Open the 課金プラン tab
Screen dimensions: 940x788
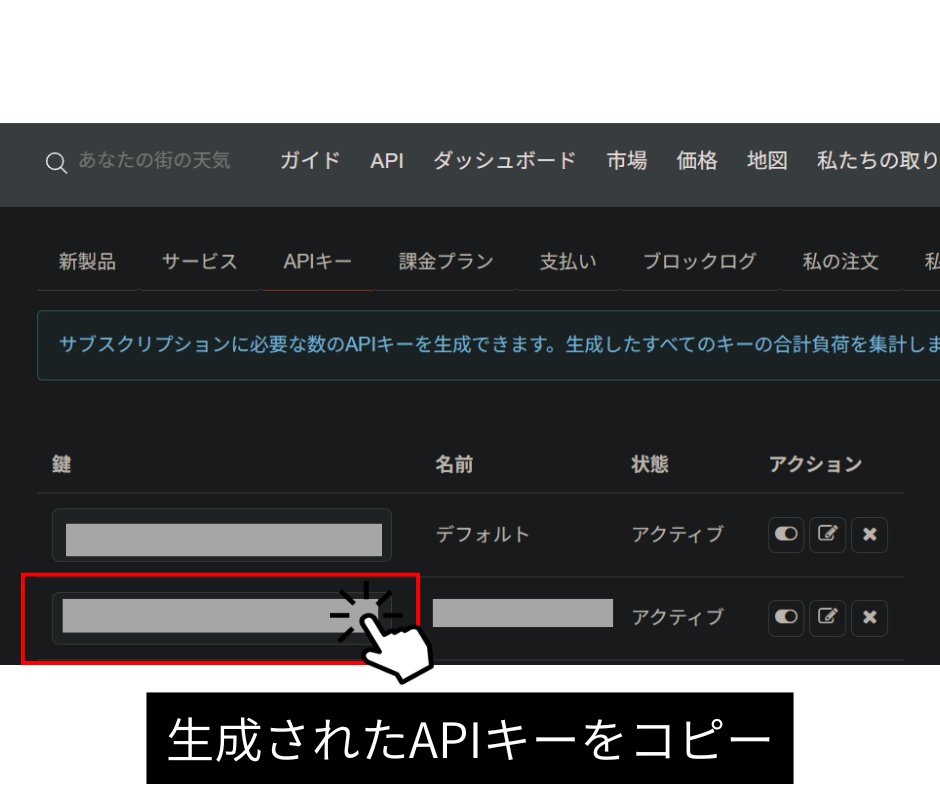(445, 261)
